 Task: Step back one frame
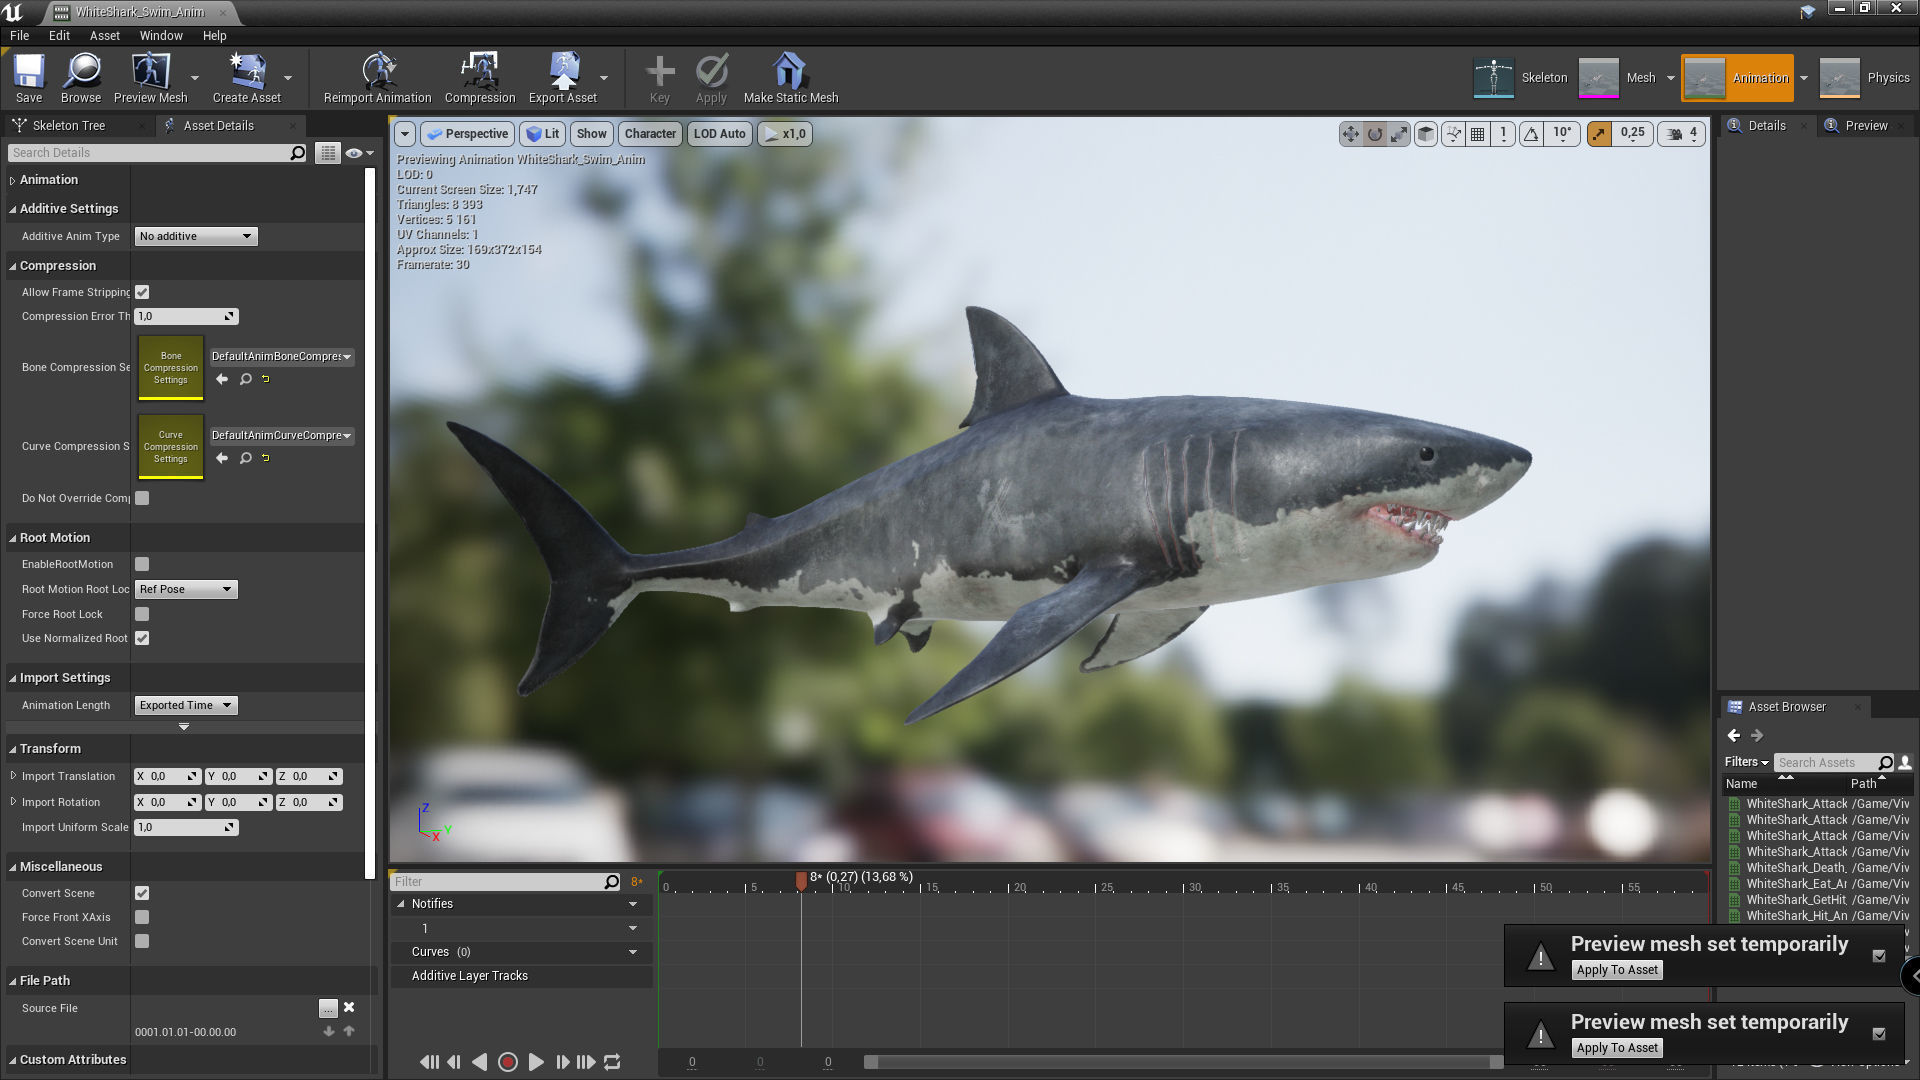point(454,1062)
